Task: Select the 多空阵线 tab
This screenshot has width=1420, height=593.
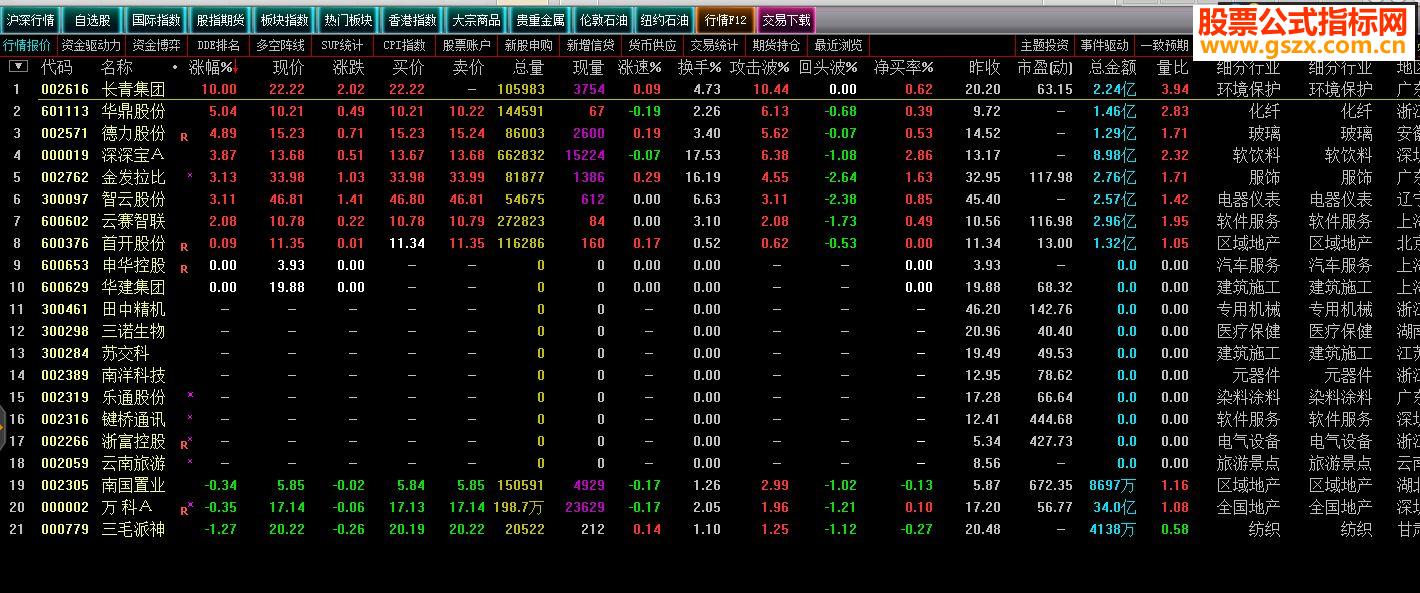Action: (x=280, y=45)
